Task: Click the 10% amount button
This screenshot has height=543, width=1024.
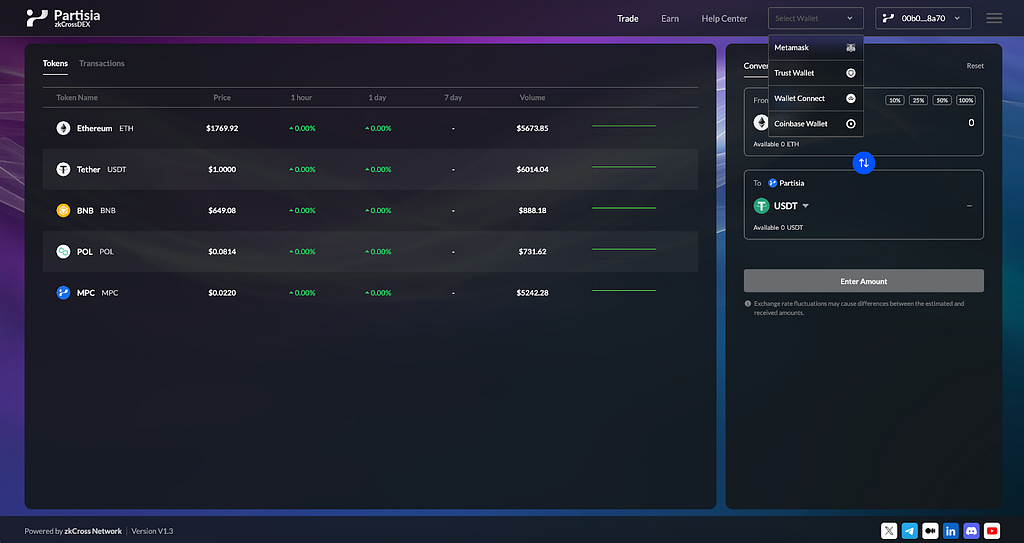Action: [895, 100]
